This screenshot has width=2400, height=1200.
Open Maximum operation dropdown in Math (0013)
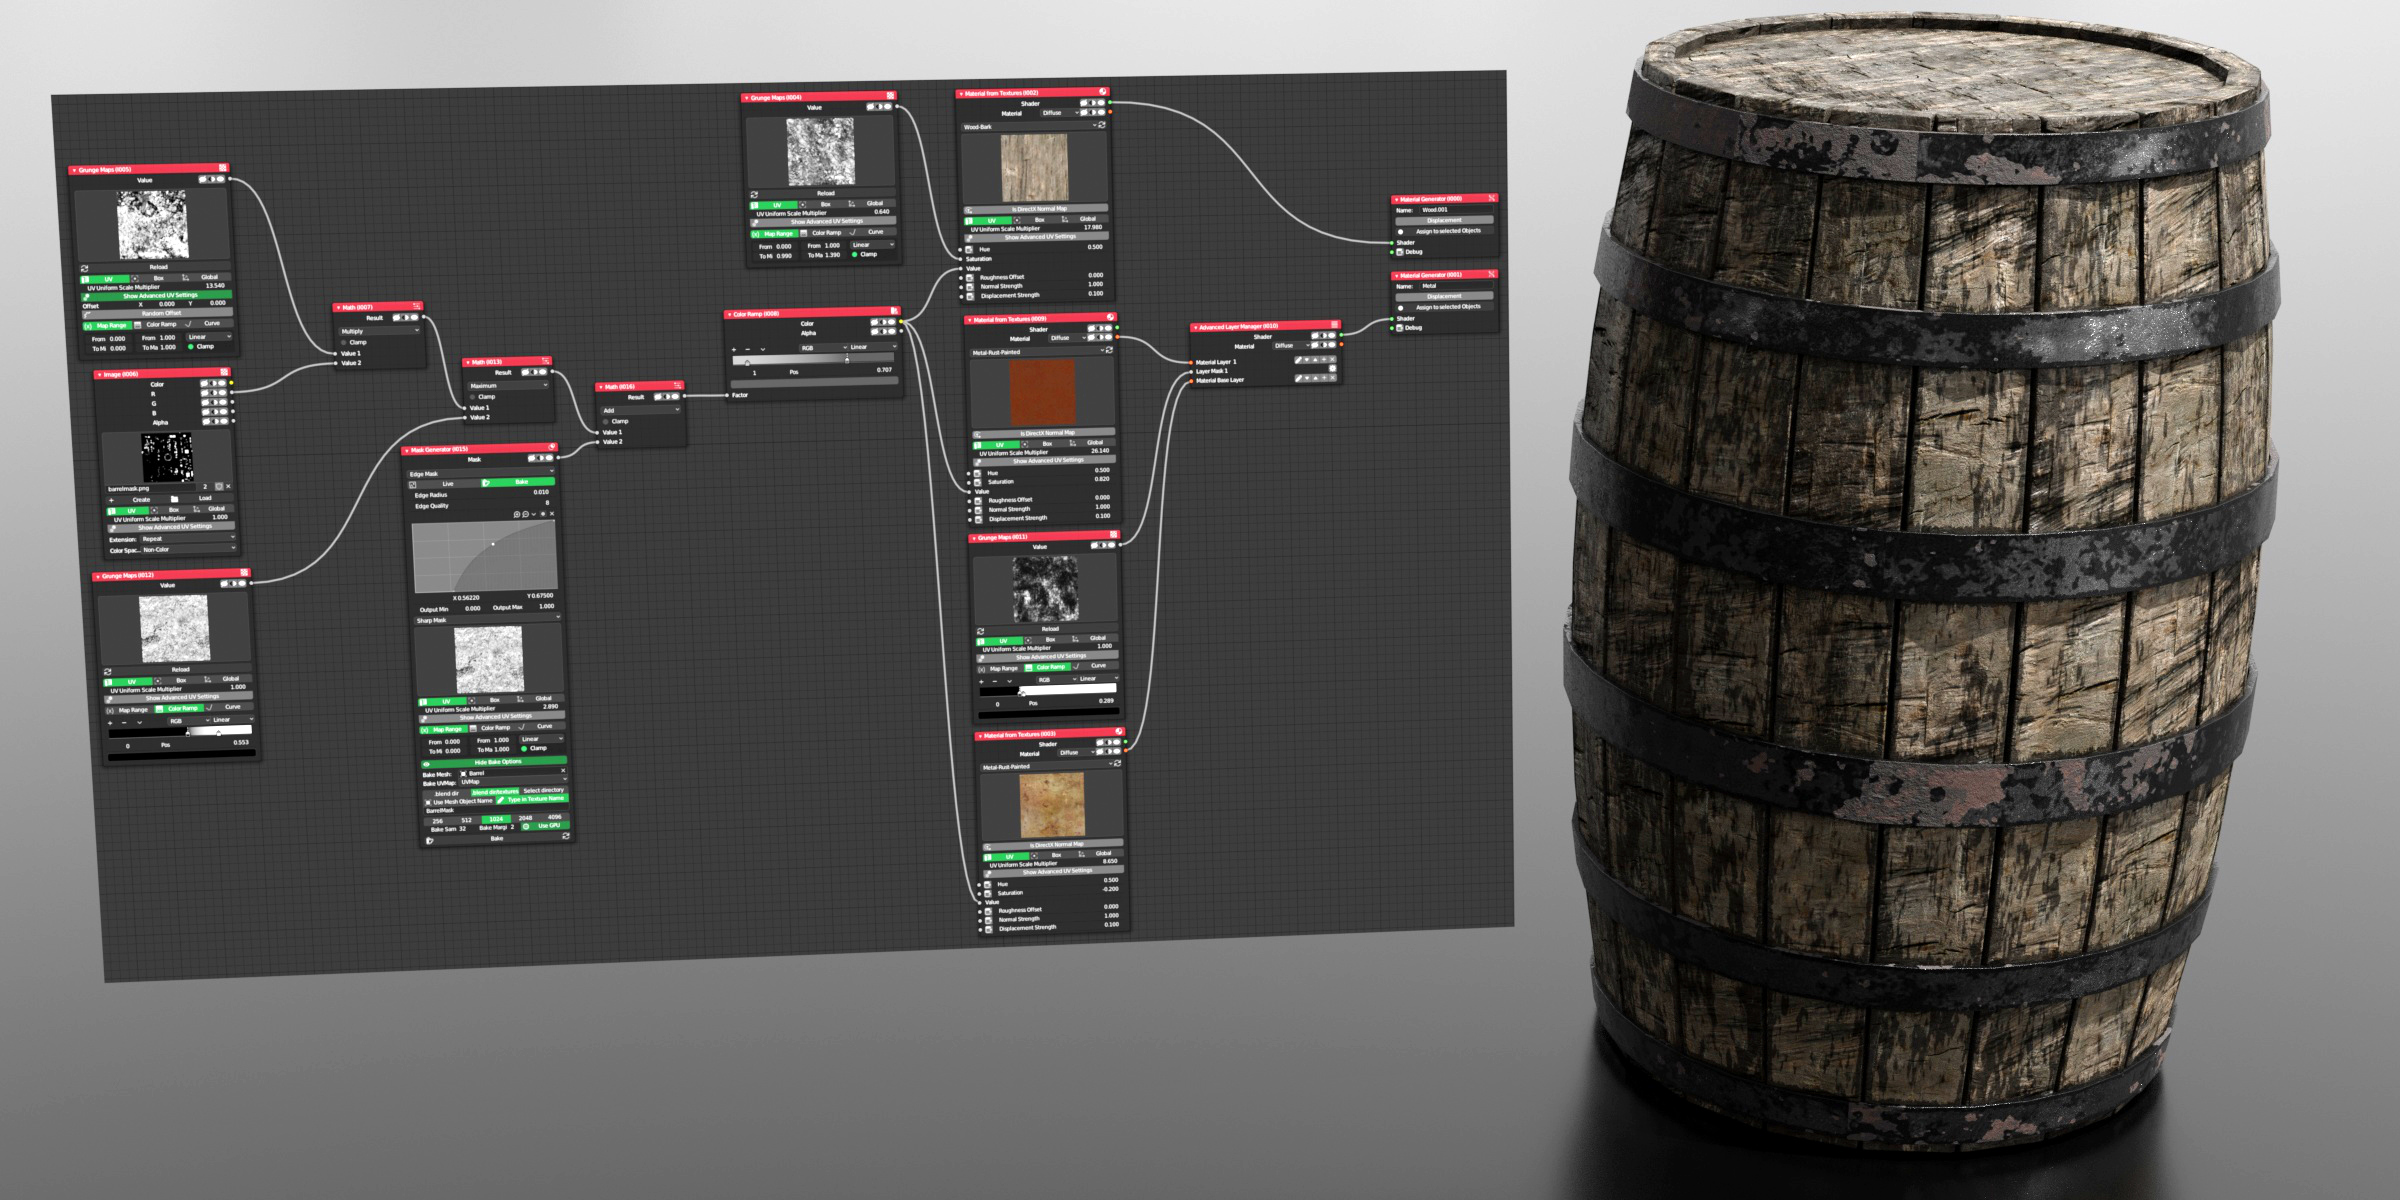pos(508,385)
